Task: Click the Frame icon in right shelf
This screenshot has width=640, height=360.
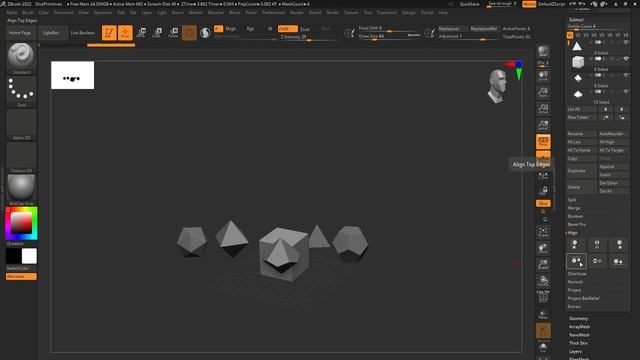Action: coord(543,232)
